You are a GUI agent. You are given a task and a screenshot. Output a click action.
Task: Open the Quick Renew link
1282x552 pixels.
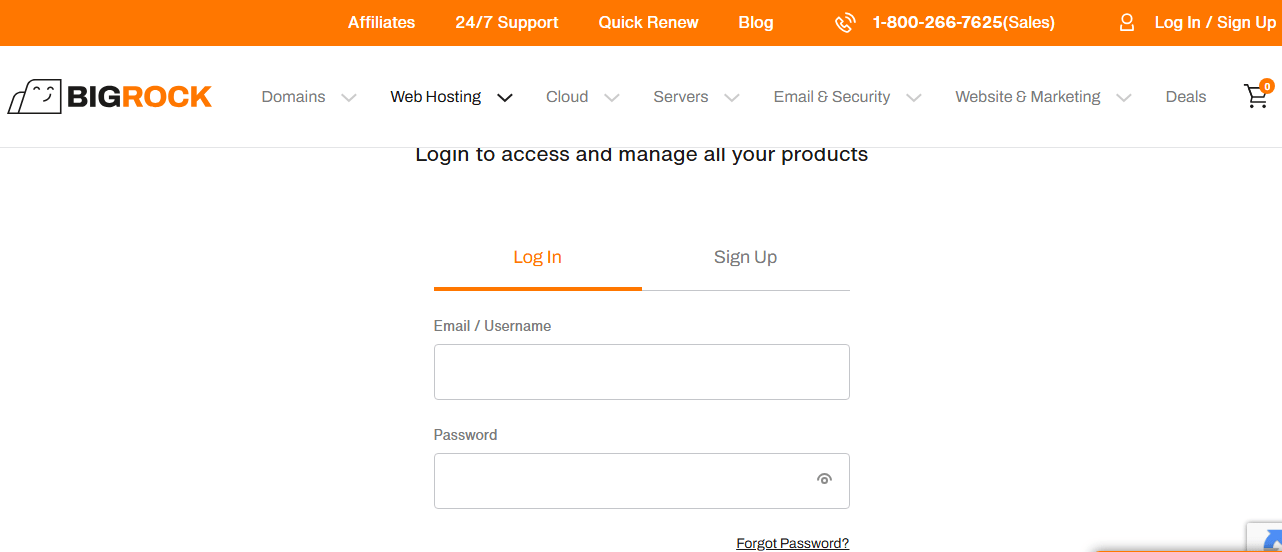pyautogui.click(x=648, y=23)
